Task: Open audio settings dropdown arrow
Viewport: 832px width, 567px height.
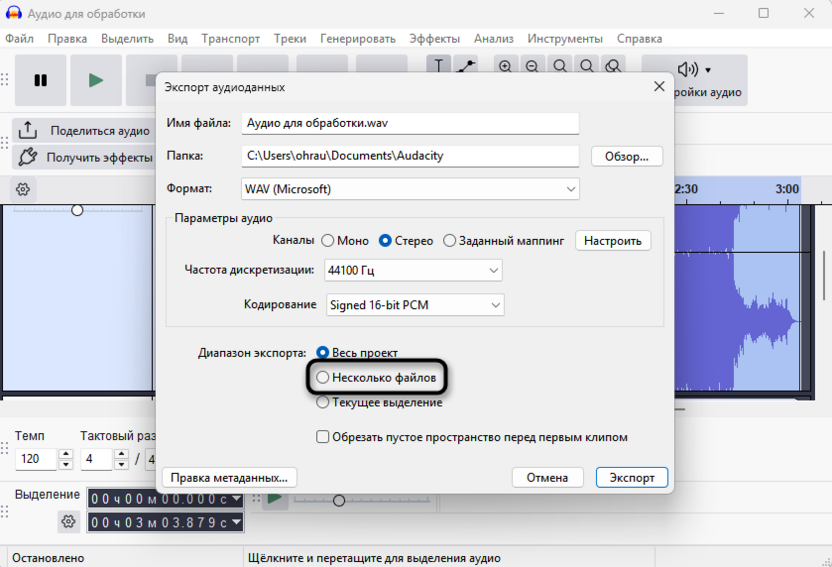Action: click(x=708, y=70)
